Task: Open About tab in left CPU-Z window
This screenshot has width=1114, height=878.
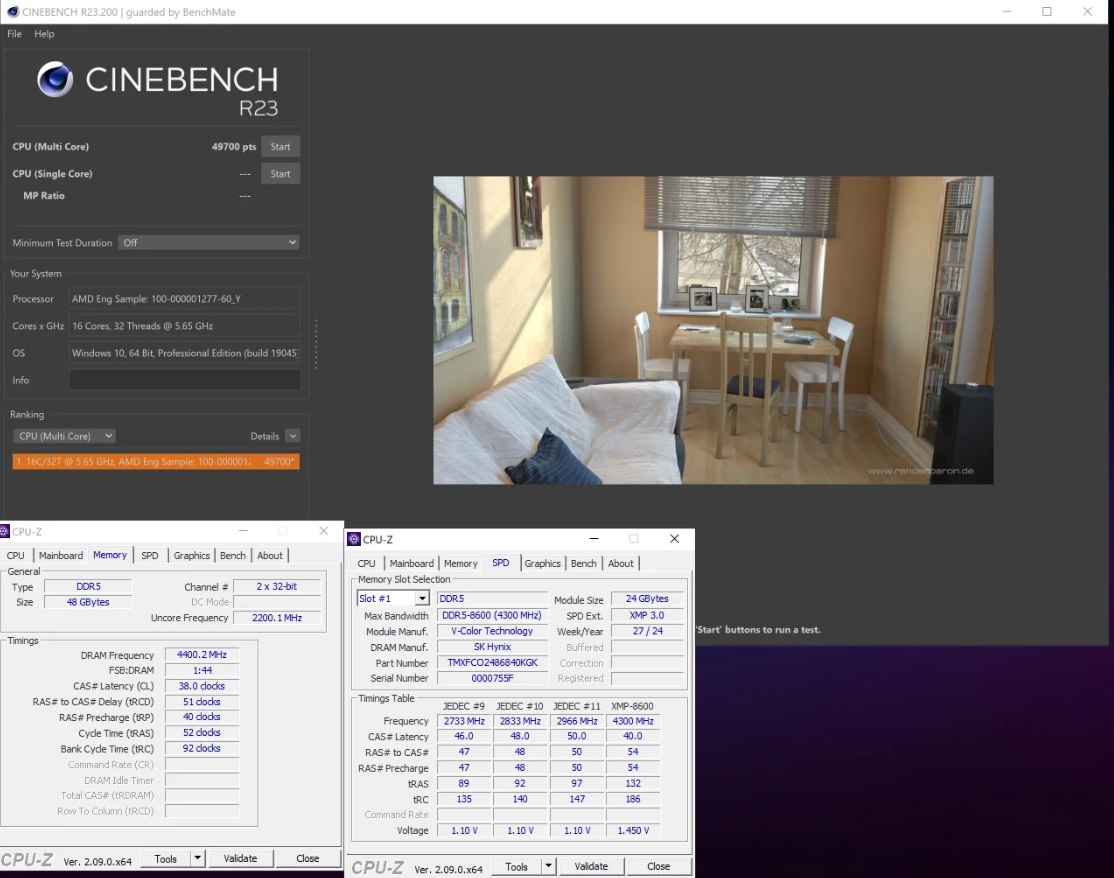Action: click(270, 555)
